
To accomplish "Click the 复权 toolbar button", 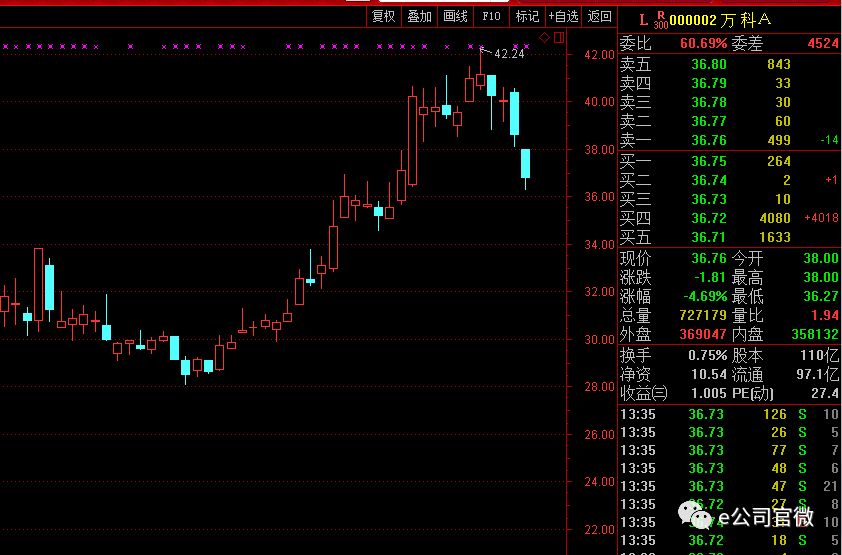I will click(384, 17).
